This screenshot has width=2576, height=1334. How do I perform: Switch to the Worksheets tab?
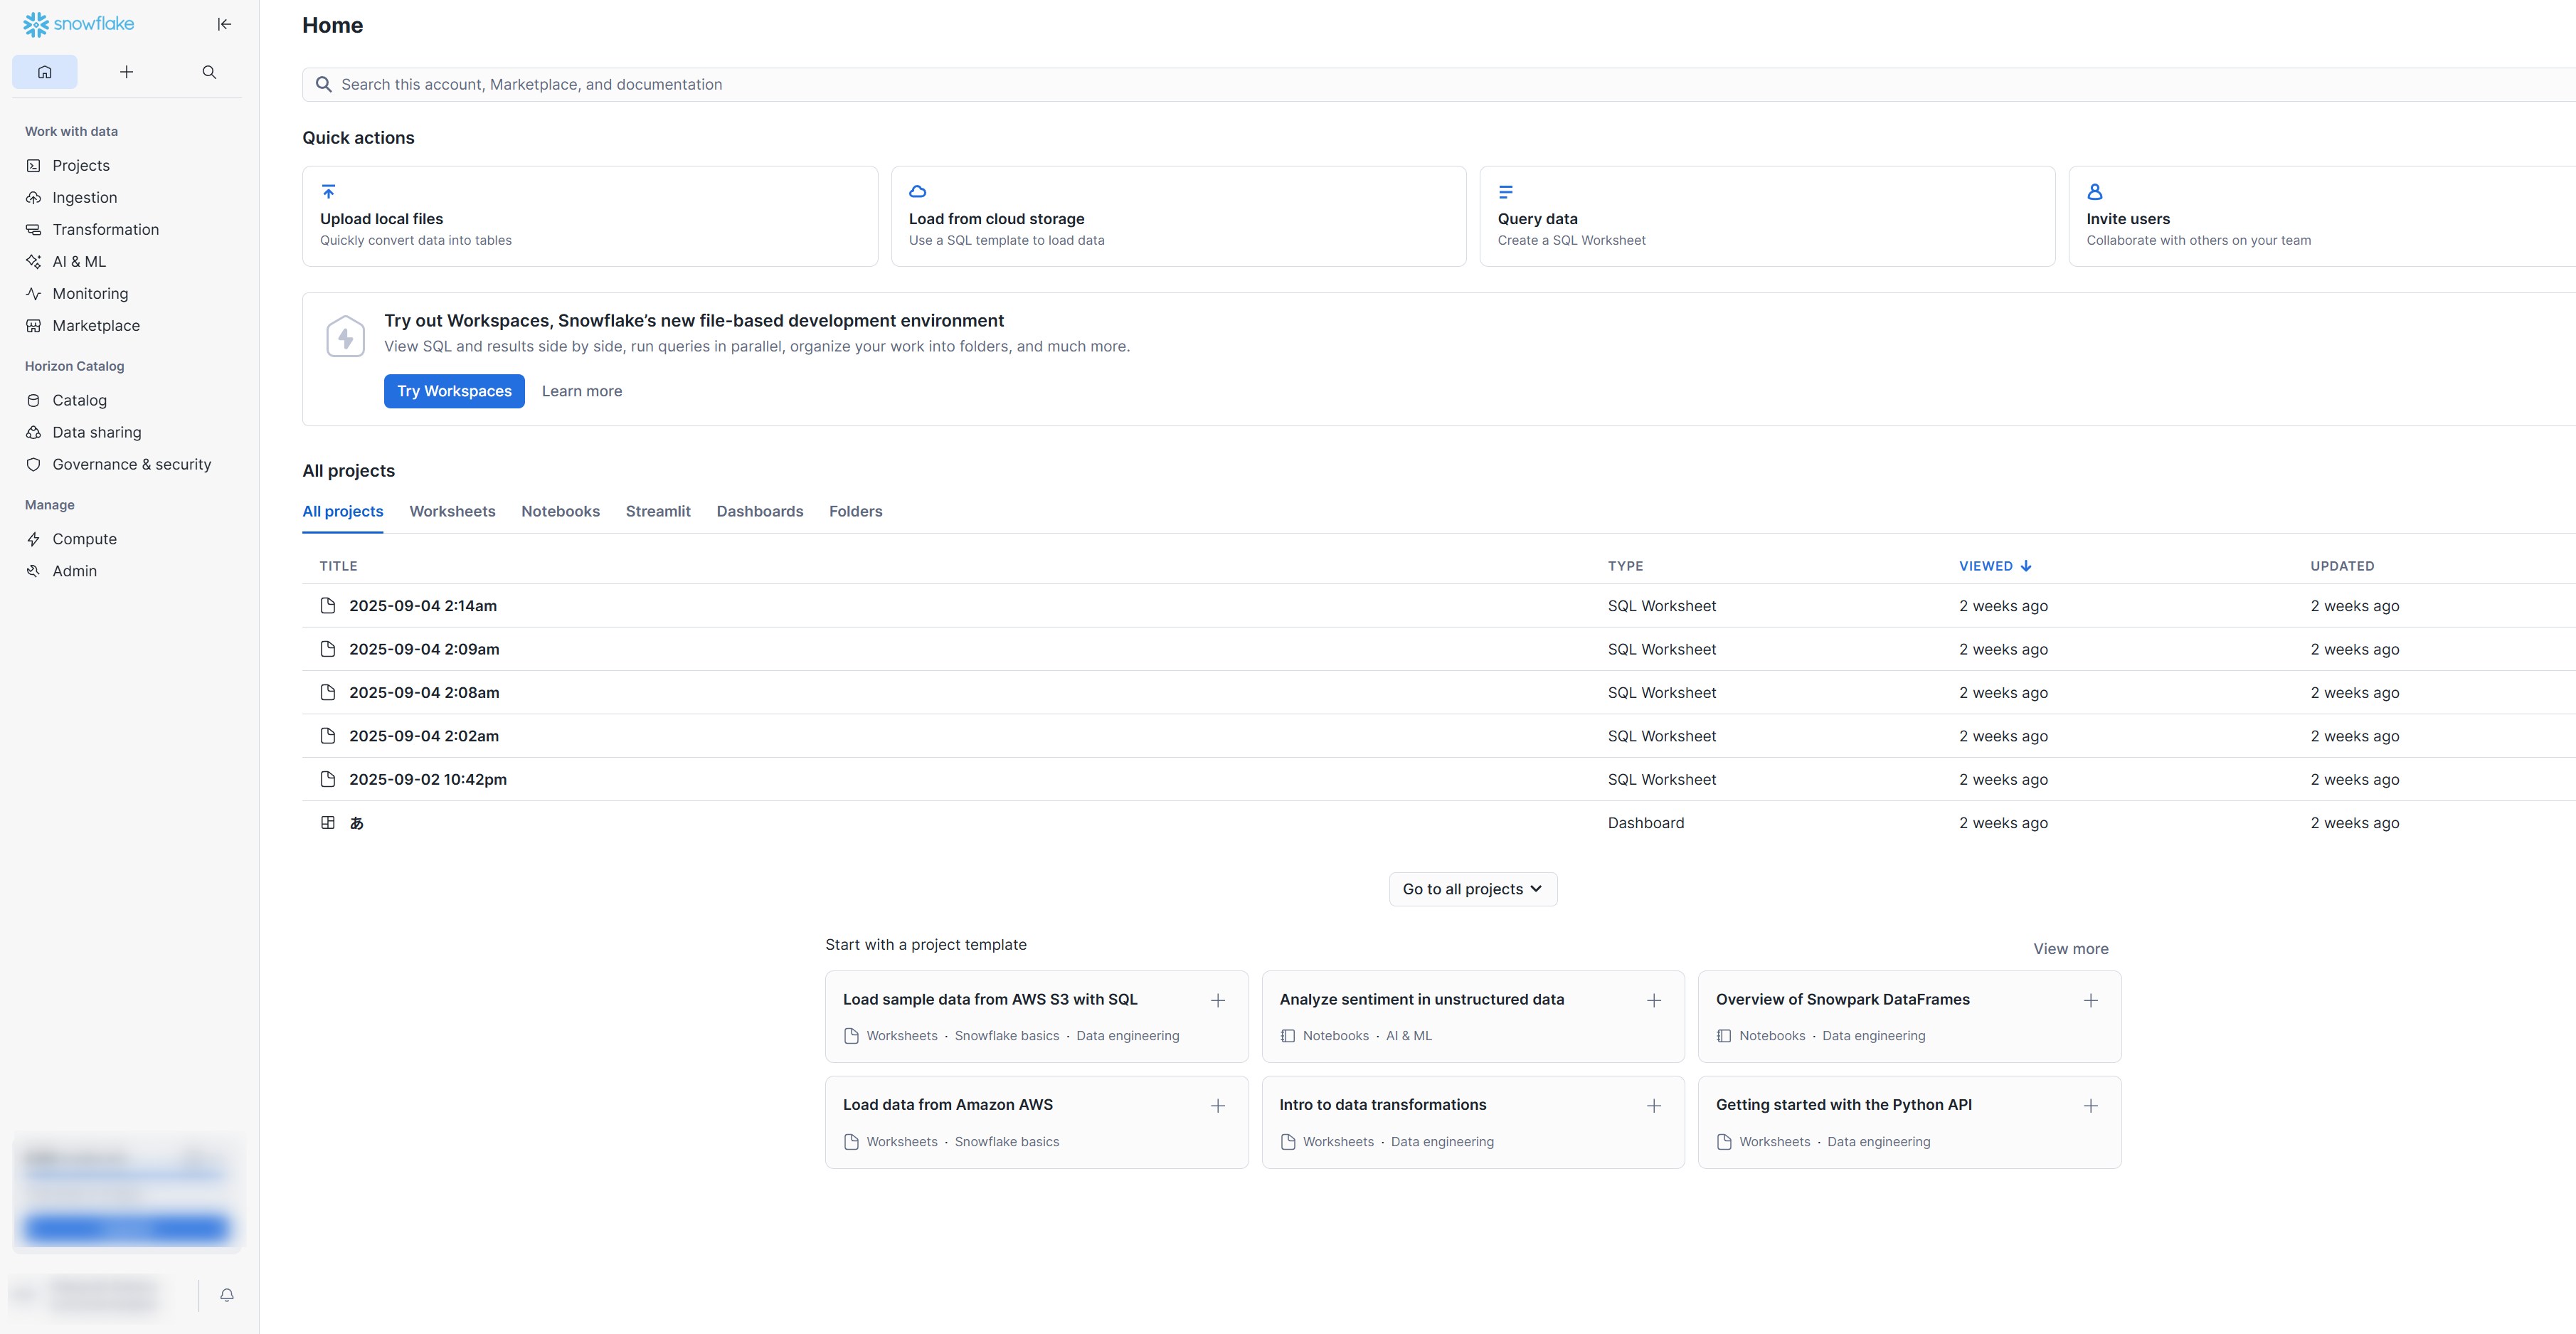(x=452, y=511)
